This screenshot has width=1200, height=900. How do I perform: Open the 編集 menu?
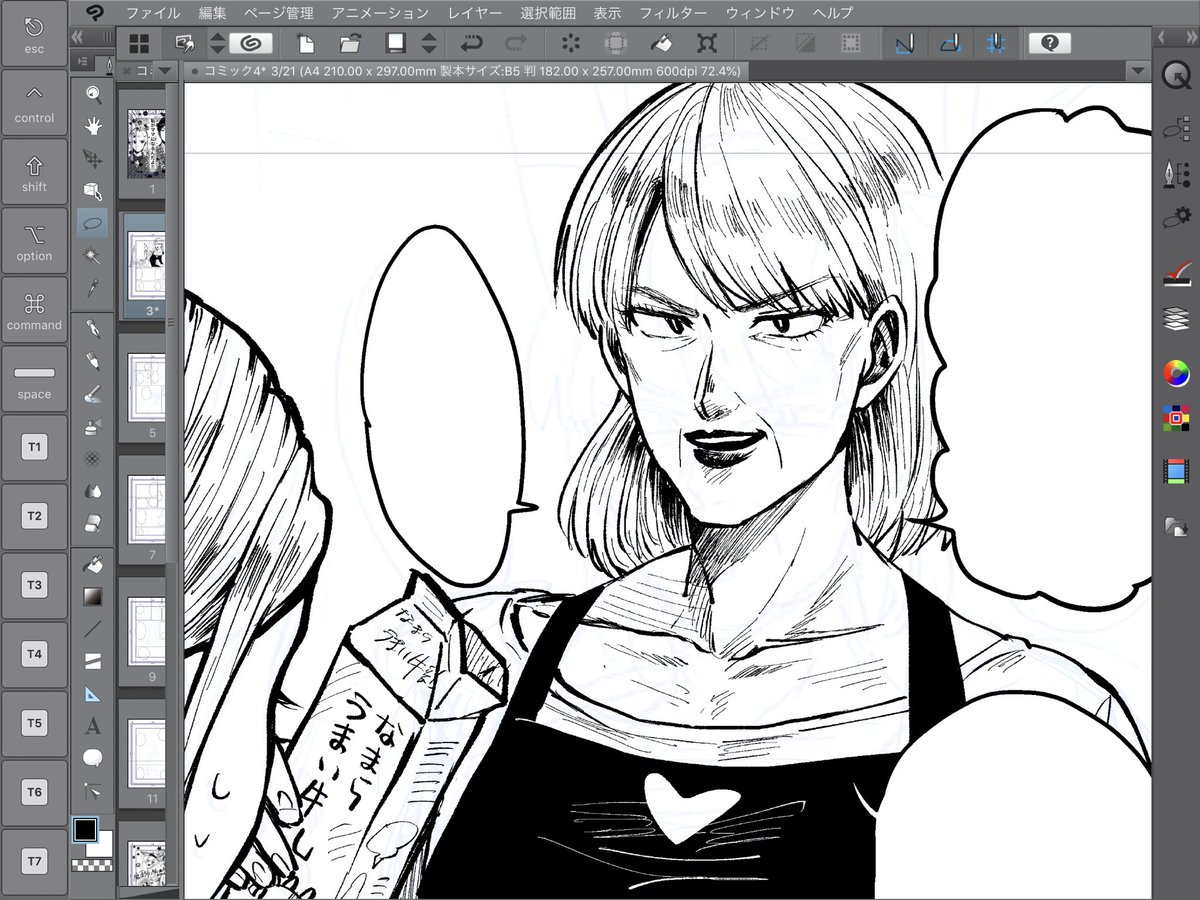(212, 13)
